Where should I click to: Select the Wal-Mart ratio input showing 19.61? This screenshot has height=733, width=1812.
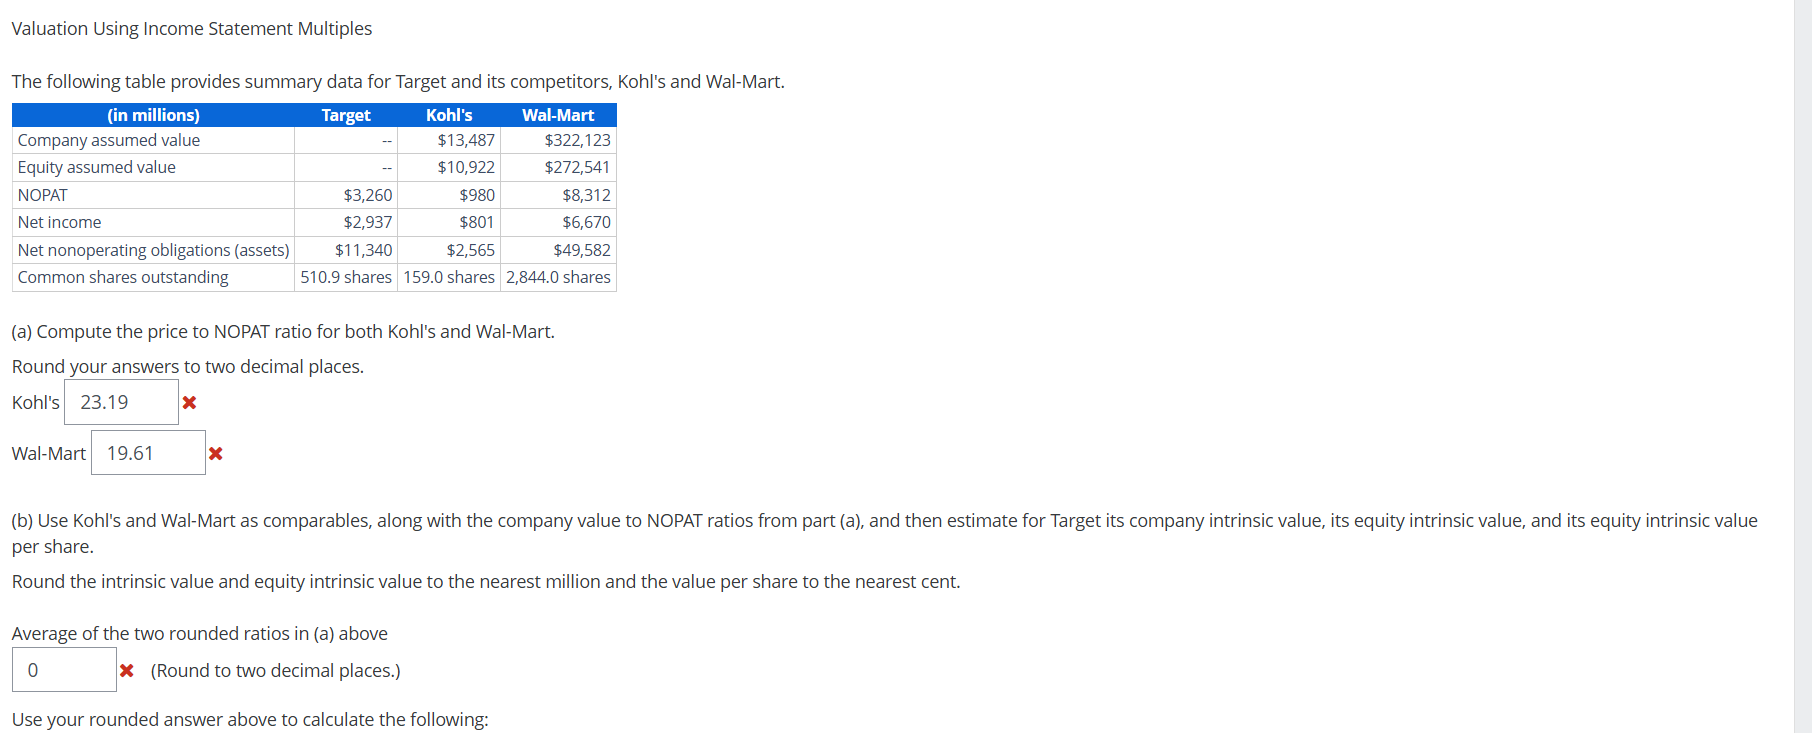(x=148, y=452)
